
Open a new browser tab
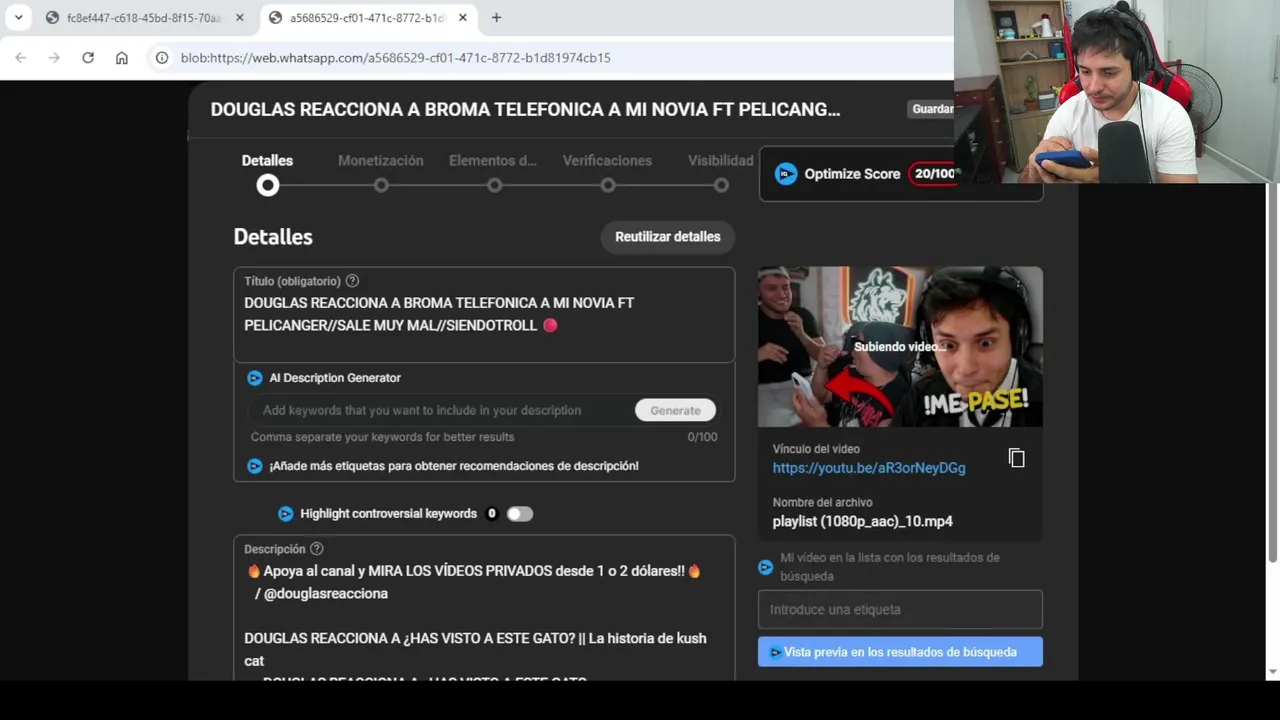tap(496, 18)
